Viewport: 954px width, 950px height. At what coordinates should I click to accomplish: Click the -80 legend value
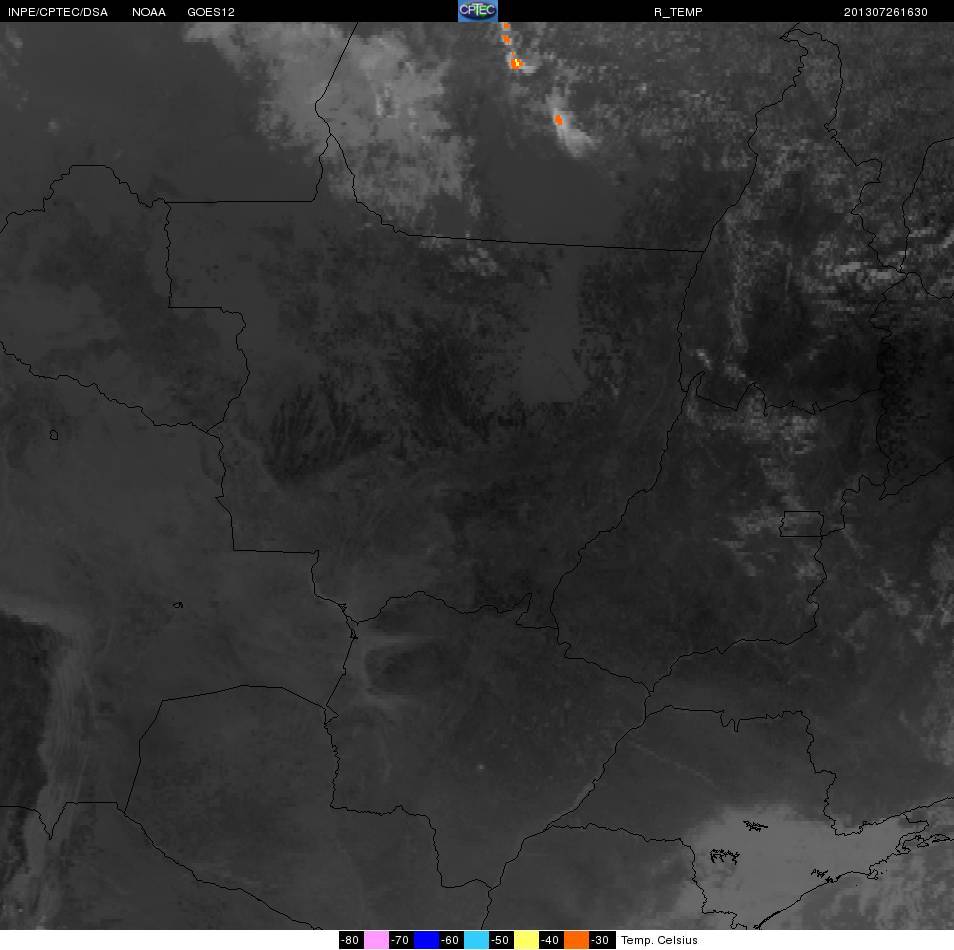(350, 940)
